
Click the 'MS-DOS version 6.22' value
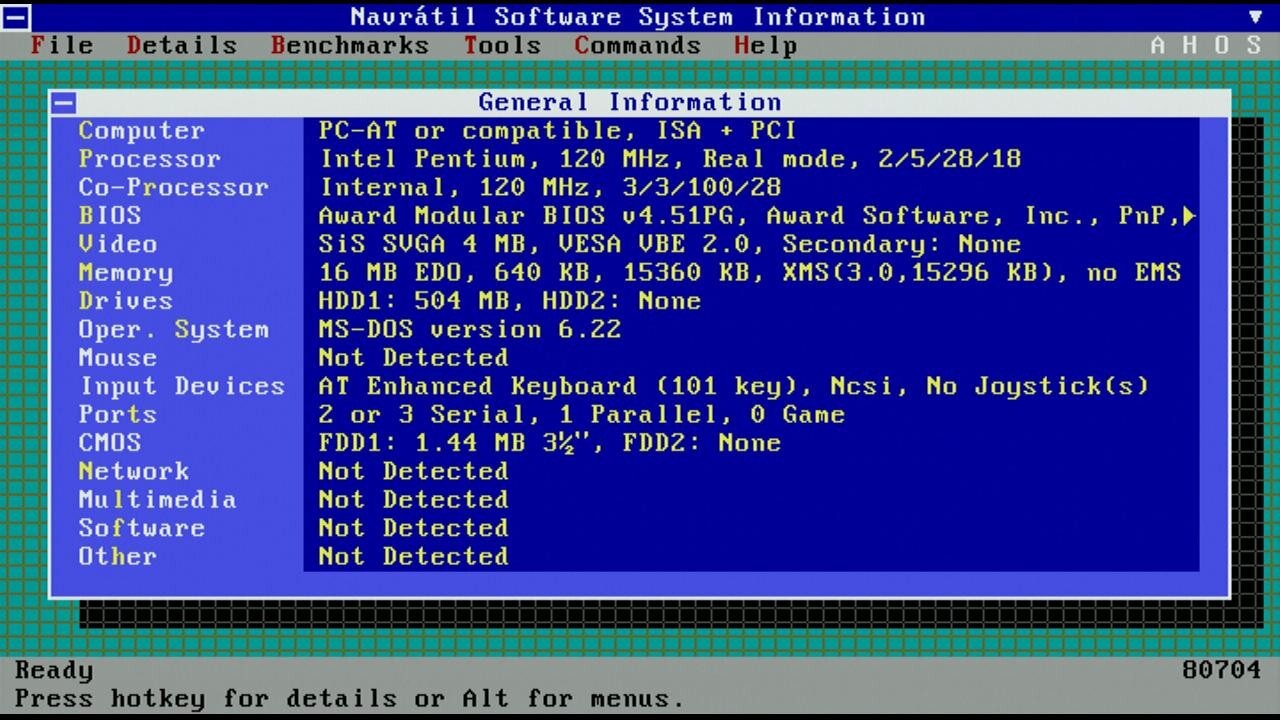coord(470,329)
